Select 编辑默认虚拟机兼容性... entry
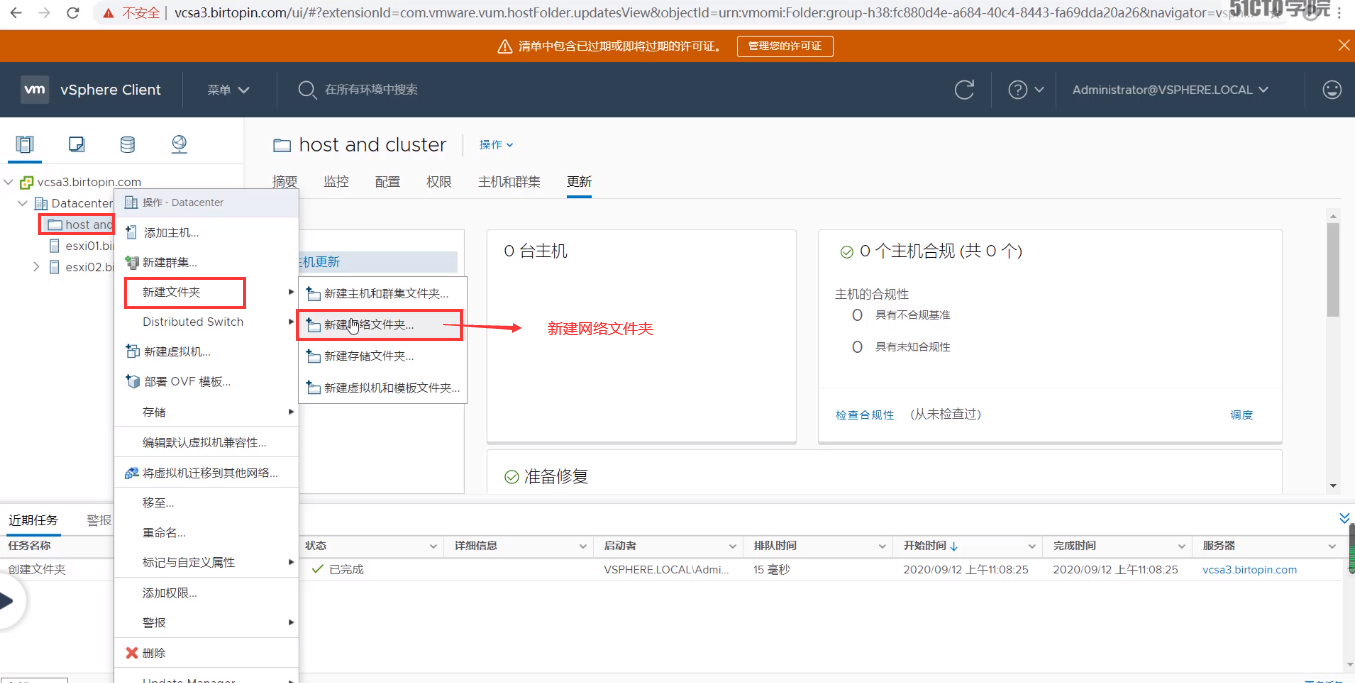 coord(207,443)
